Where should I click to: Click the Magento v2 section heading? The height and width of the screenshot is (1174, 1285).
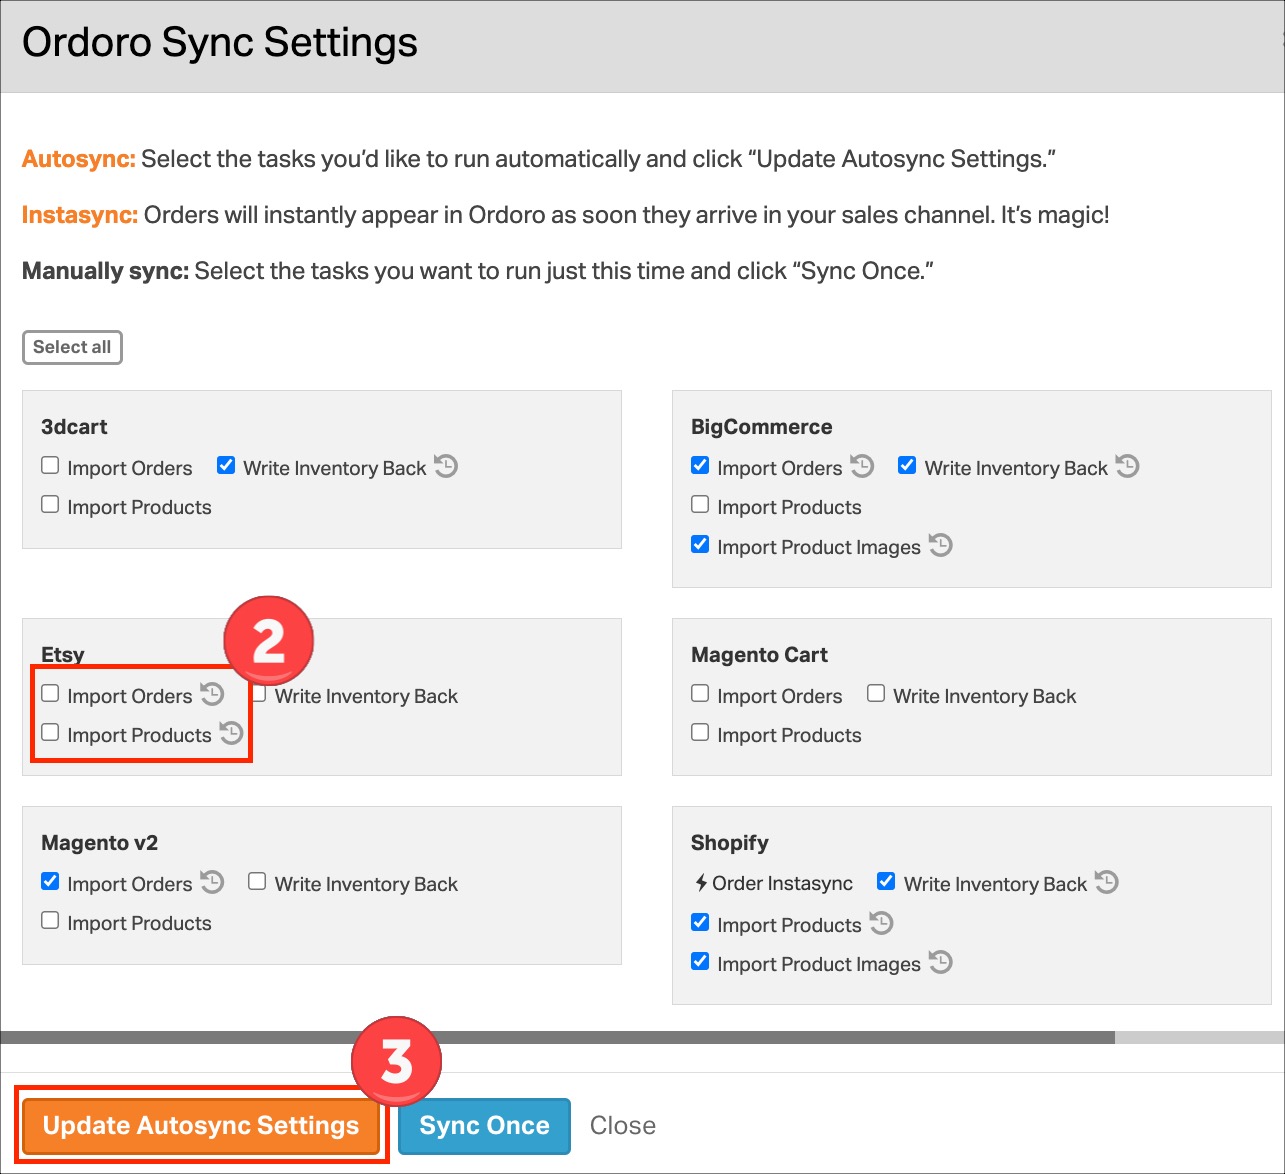100,843
